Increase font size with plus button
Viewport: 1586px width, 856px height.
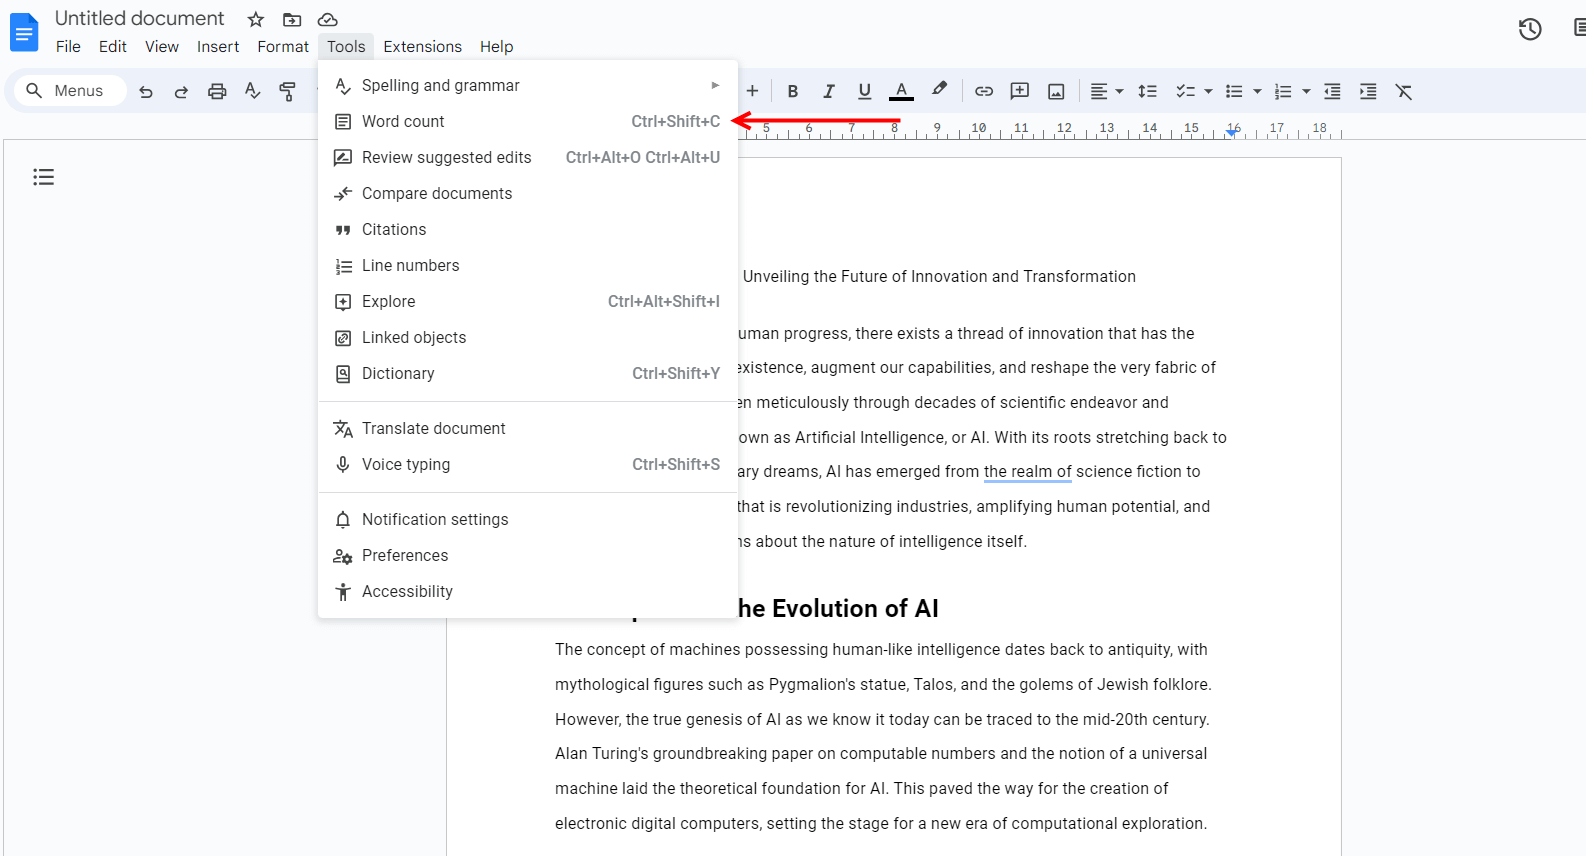(x=752, y=91)
